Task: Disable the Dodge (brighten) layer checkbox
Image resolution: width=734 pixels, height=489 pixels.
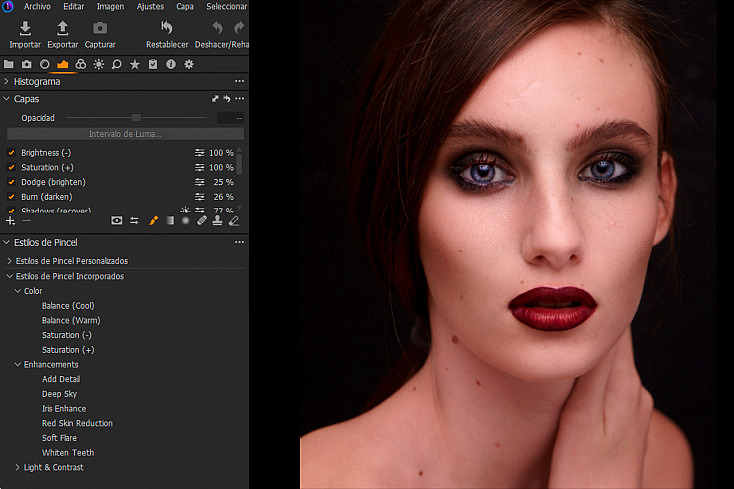Action: [11, 182]
